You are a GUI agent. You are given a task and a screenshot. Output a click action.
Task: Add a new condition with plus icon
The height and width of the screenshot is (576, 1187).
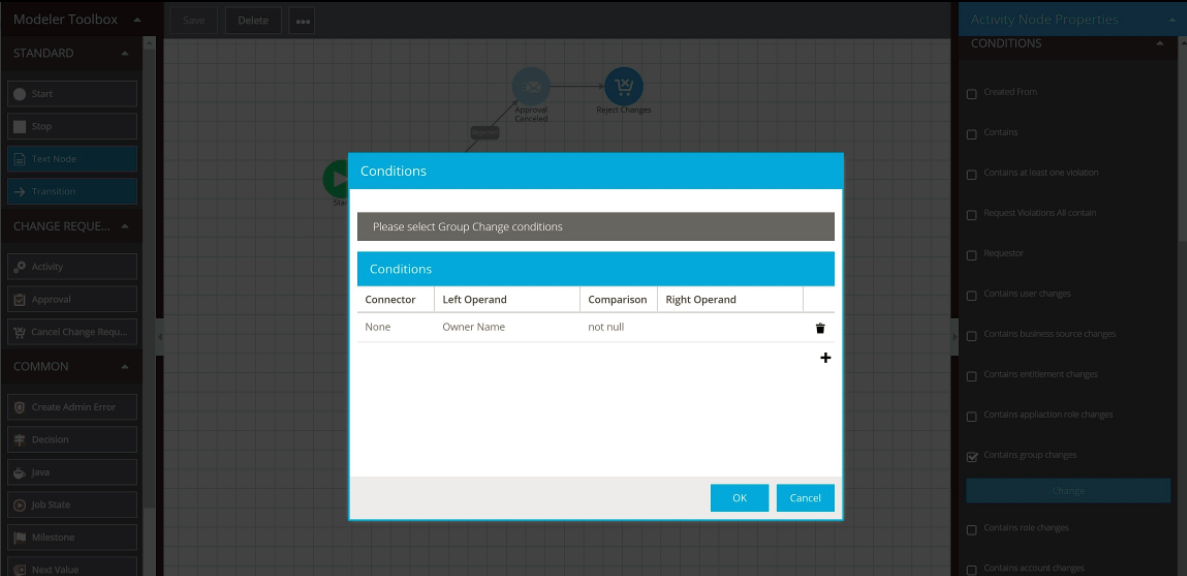tap(825, 358)
